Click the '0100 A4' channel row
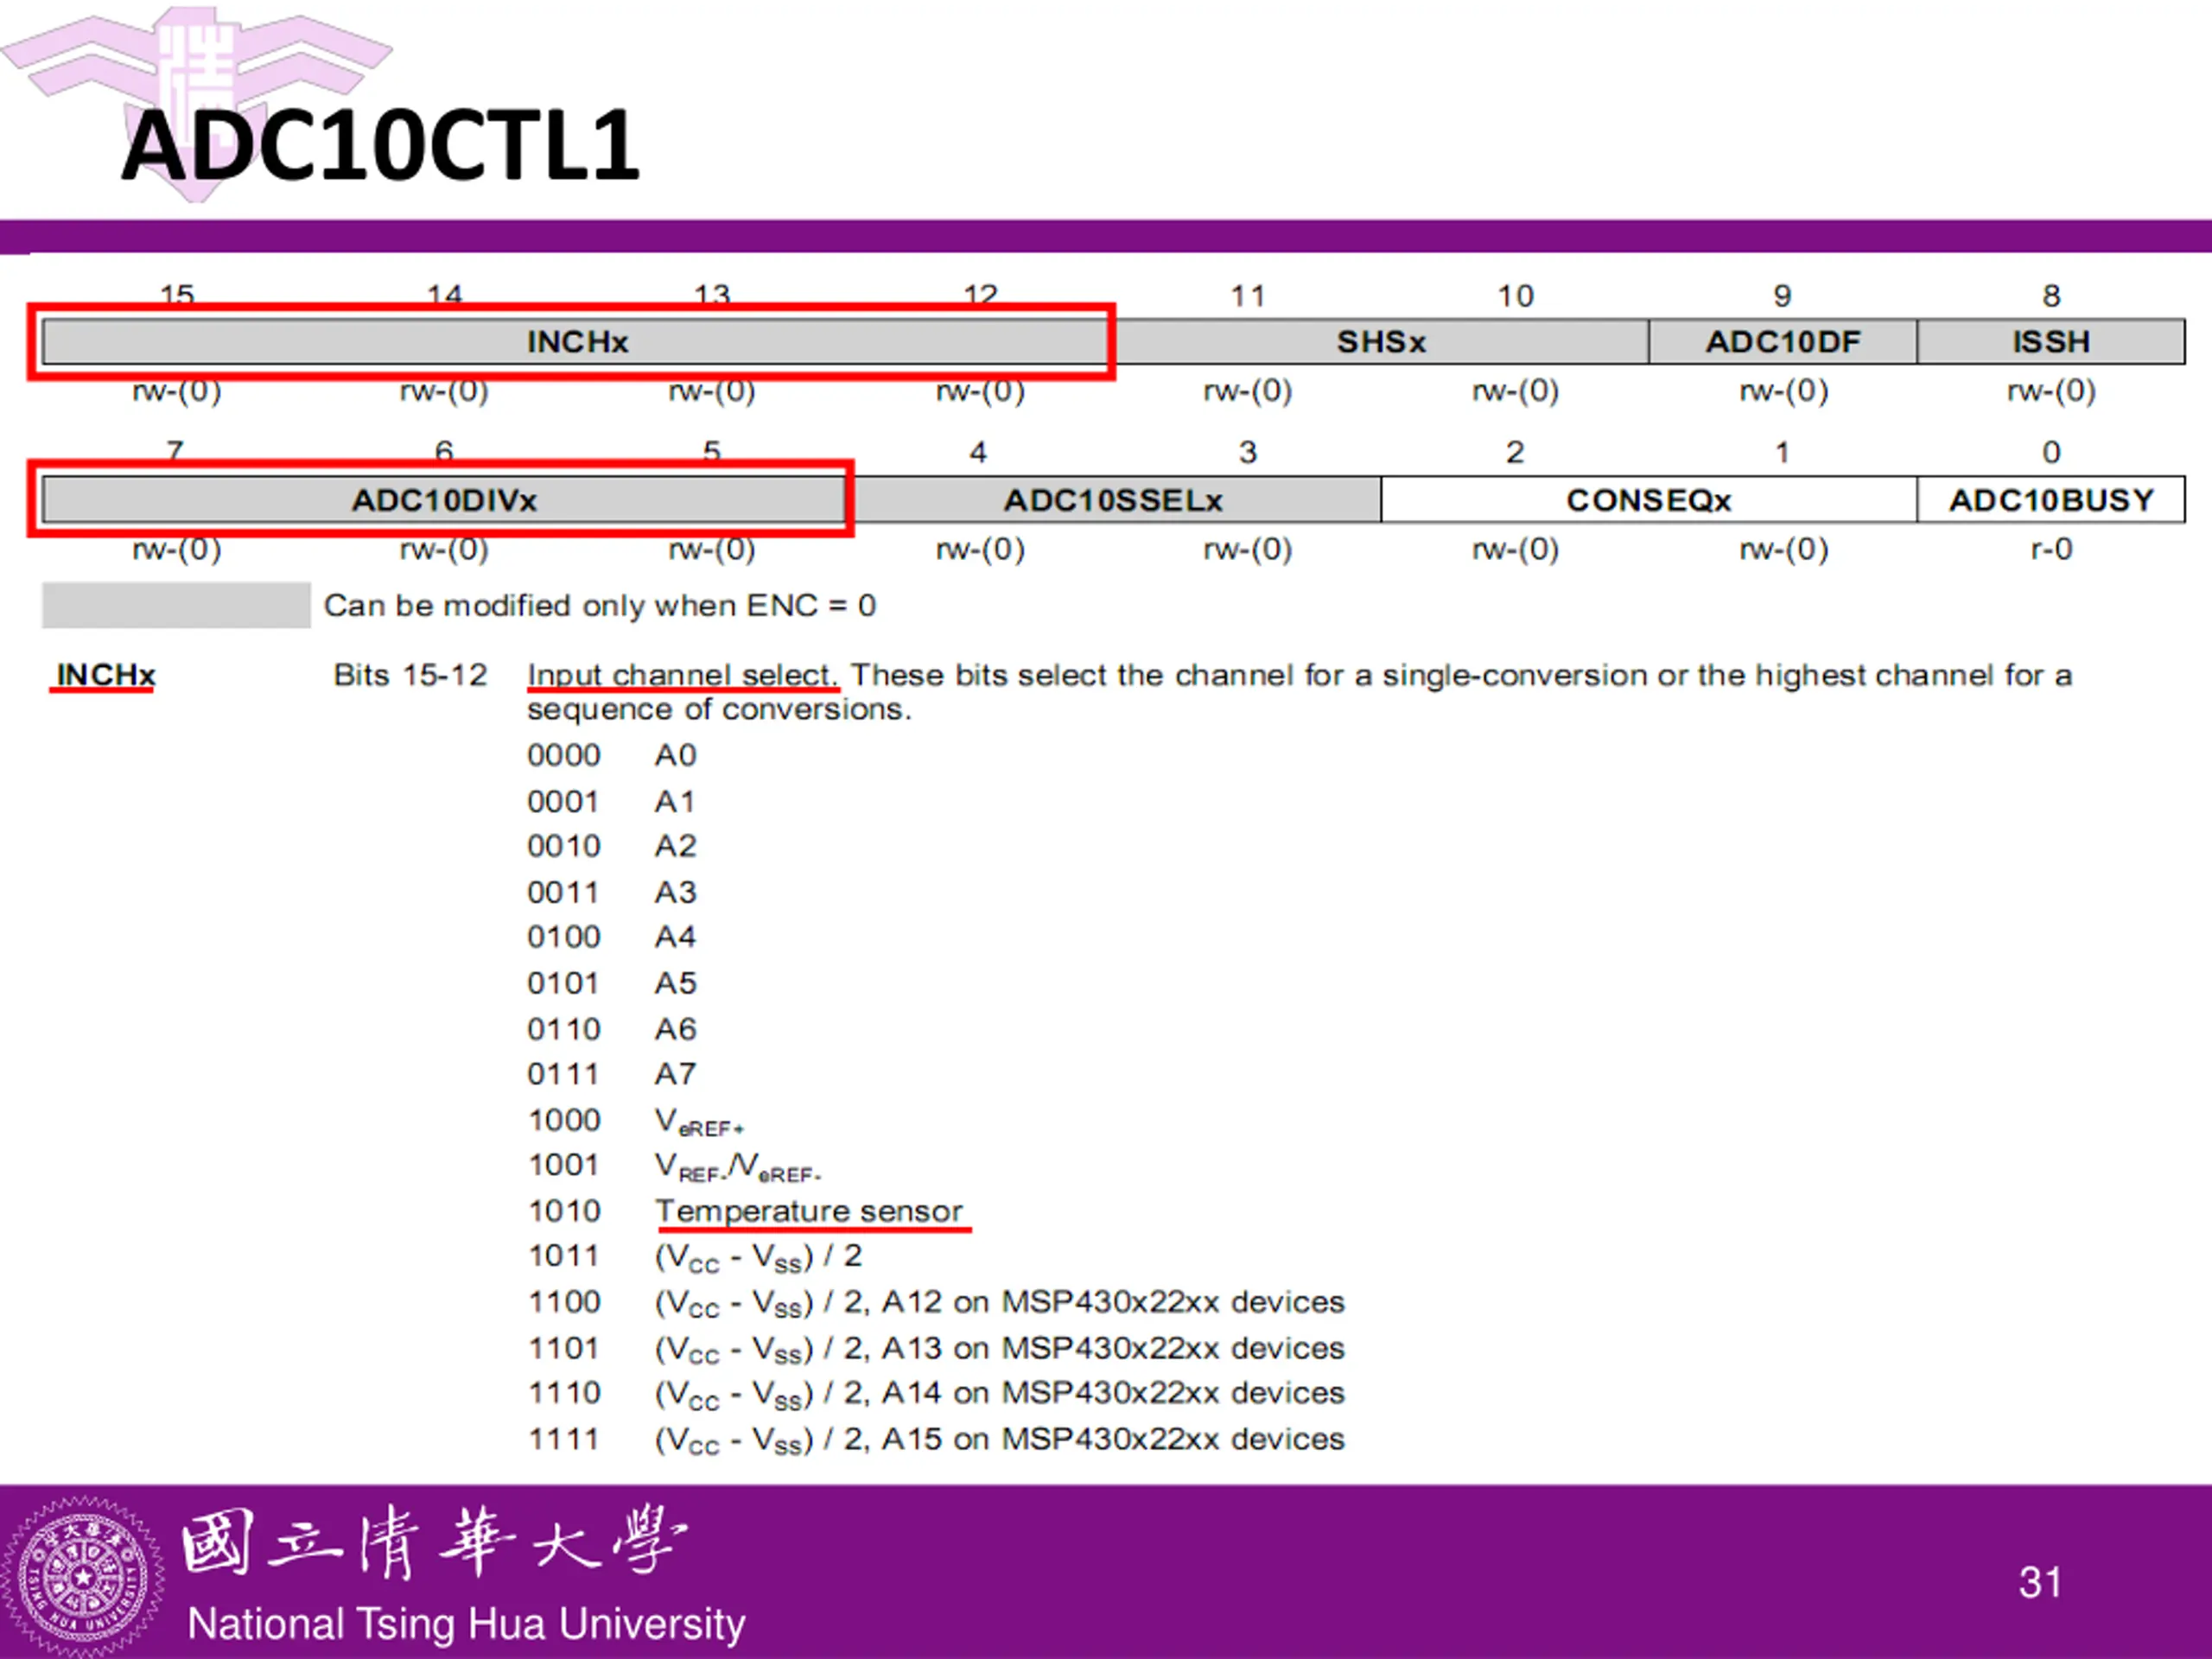Viewport: 2212px width, 1659px height. click(611, 937)
